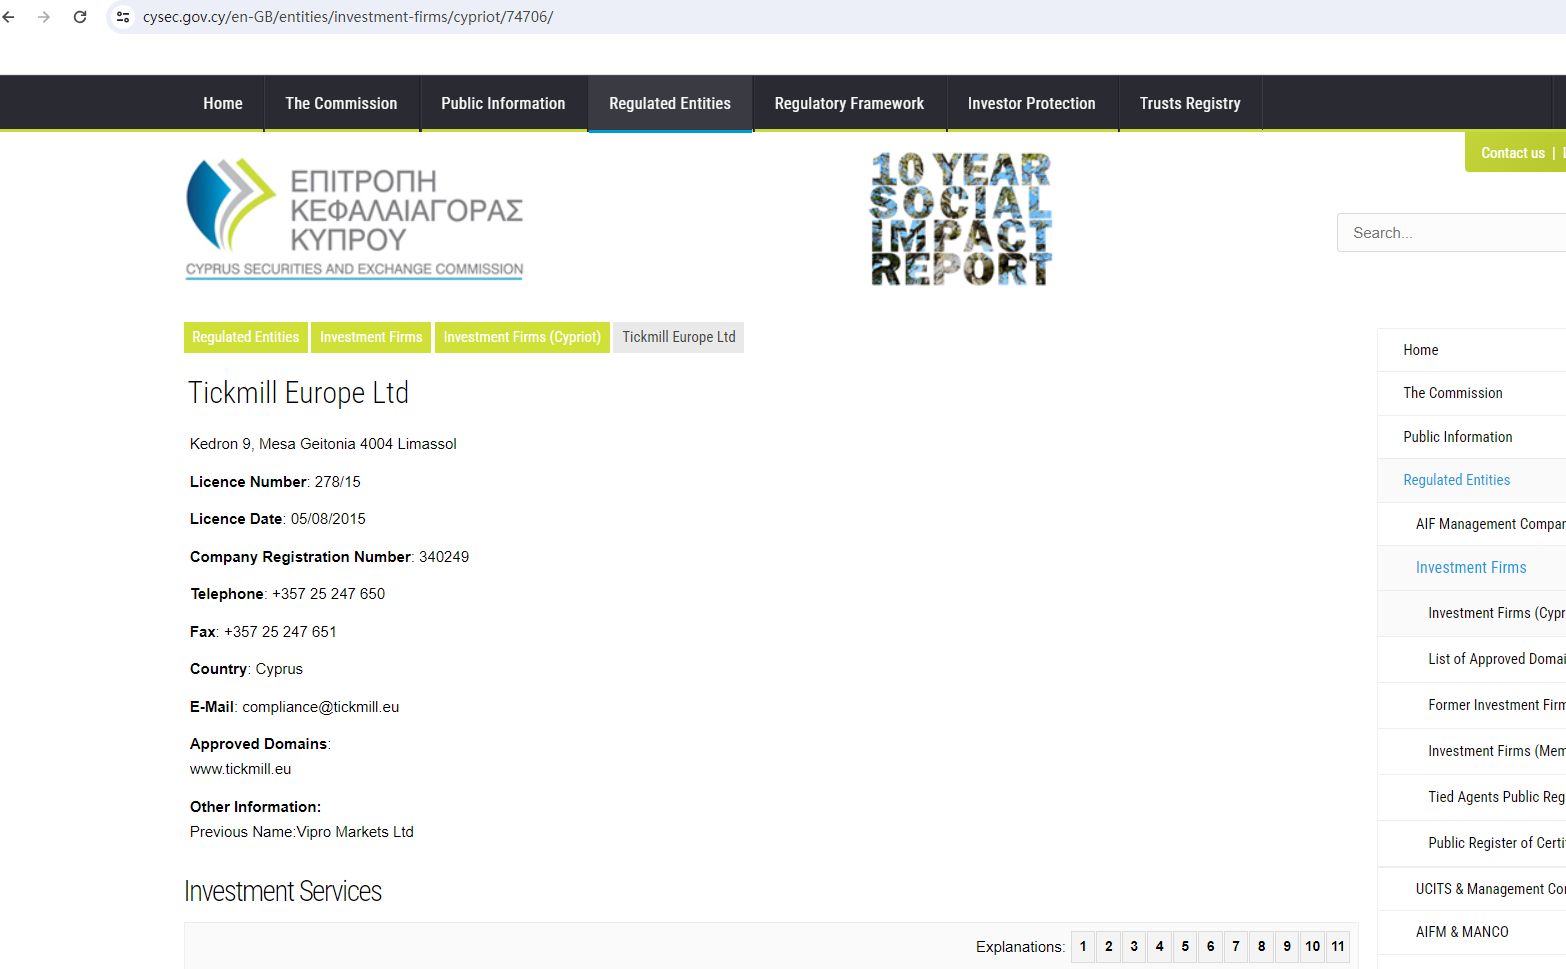
Task: Show explanation number 4
Action: point(1160,947)
